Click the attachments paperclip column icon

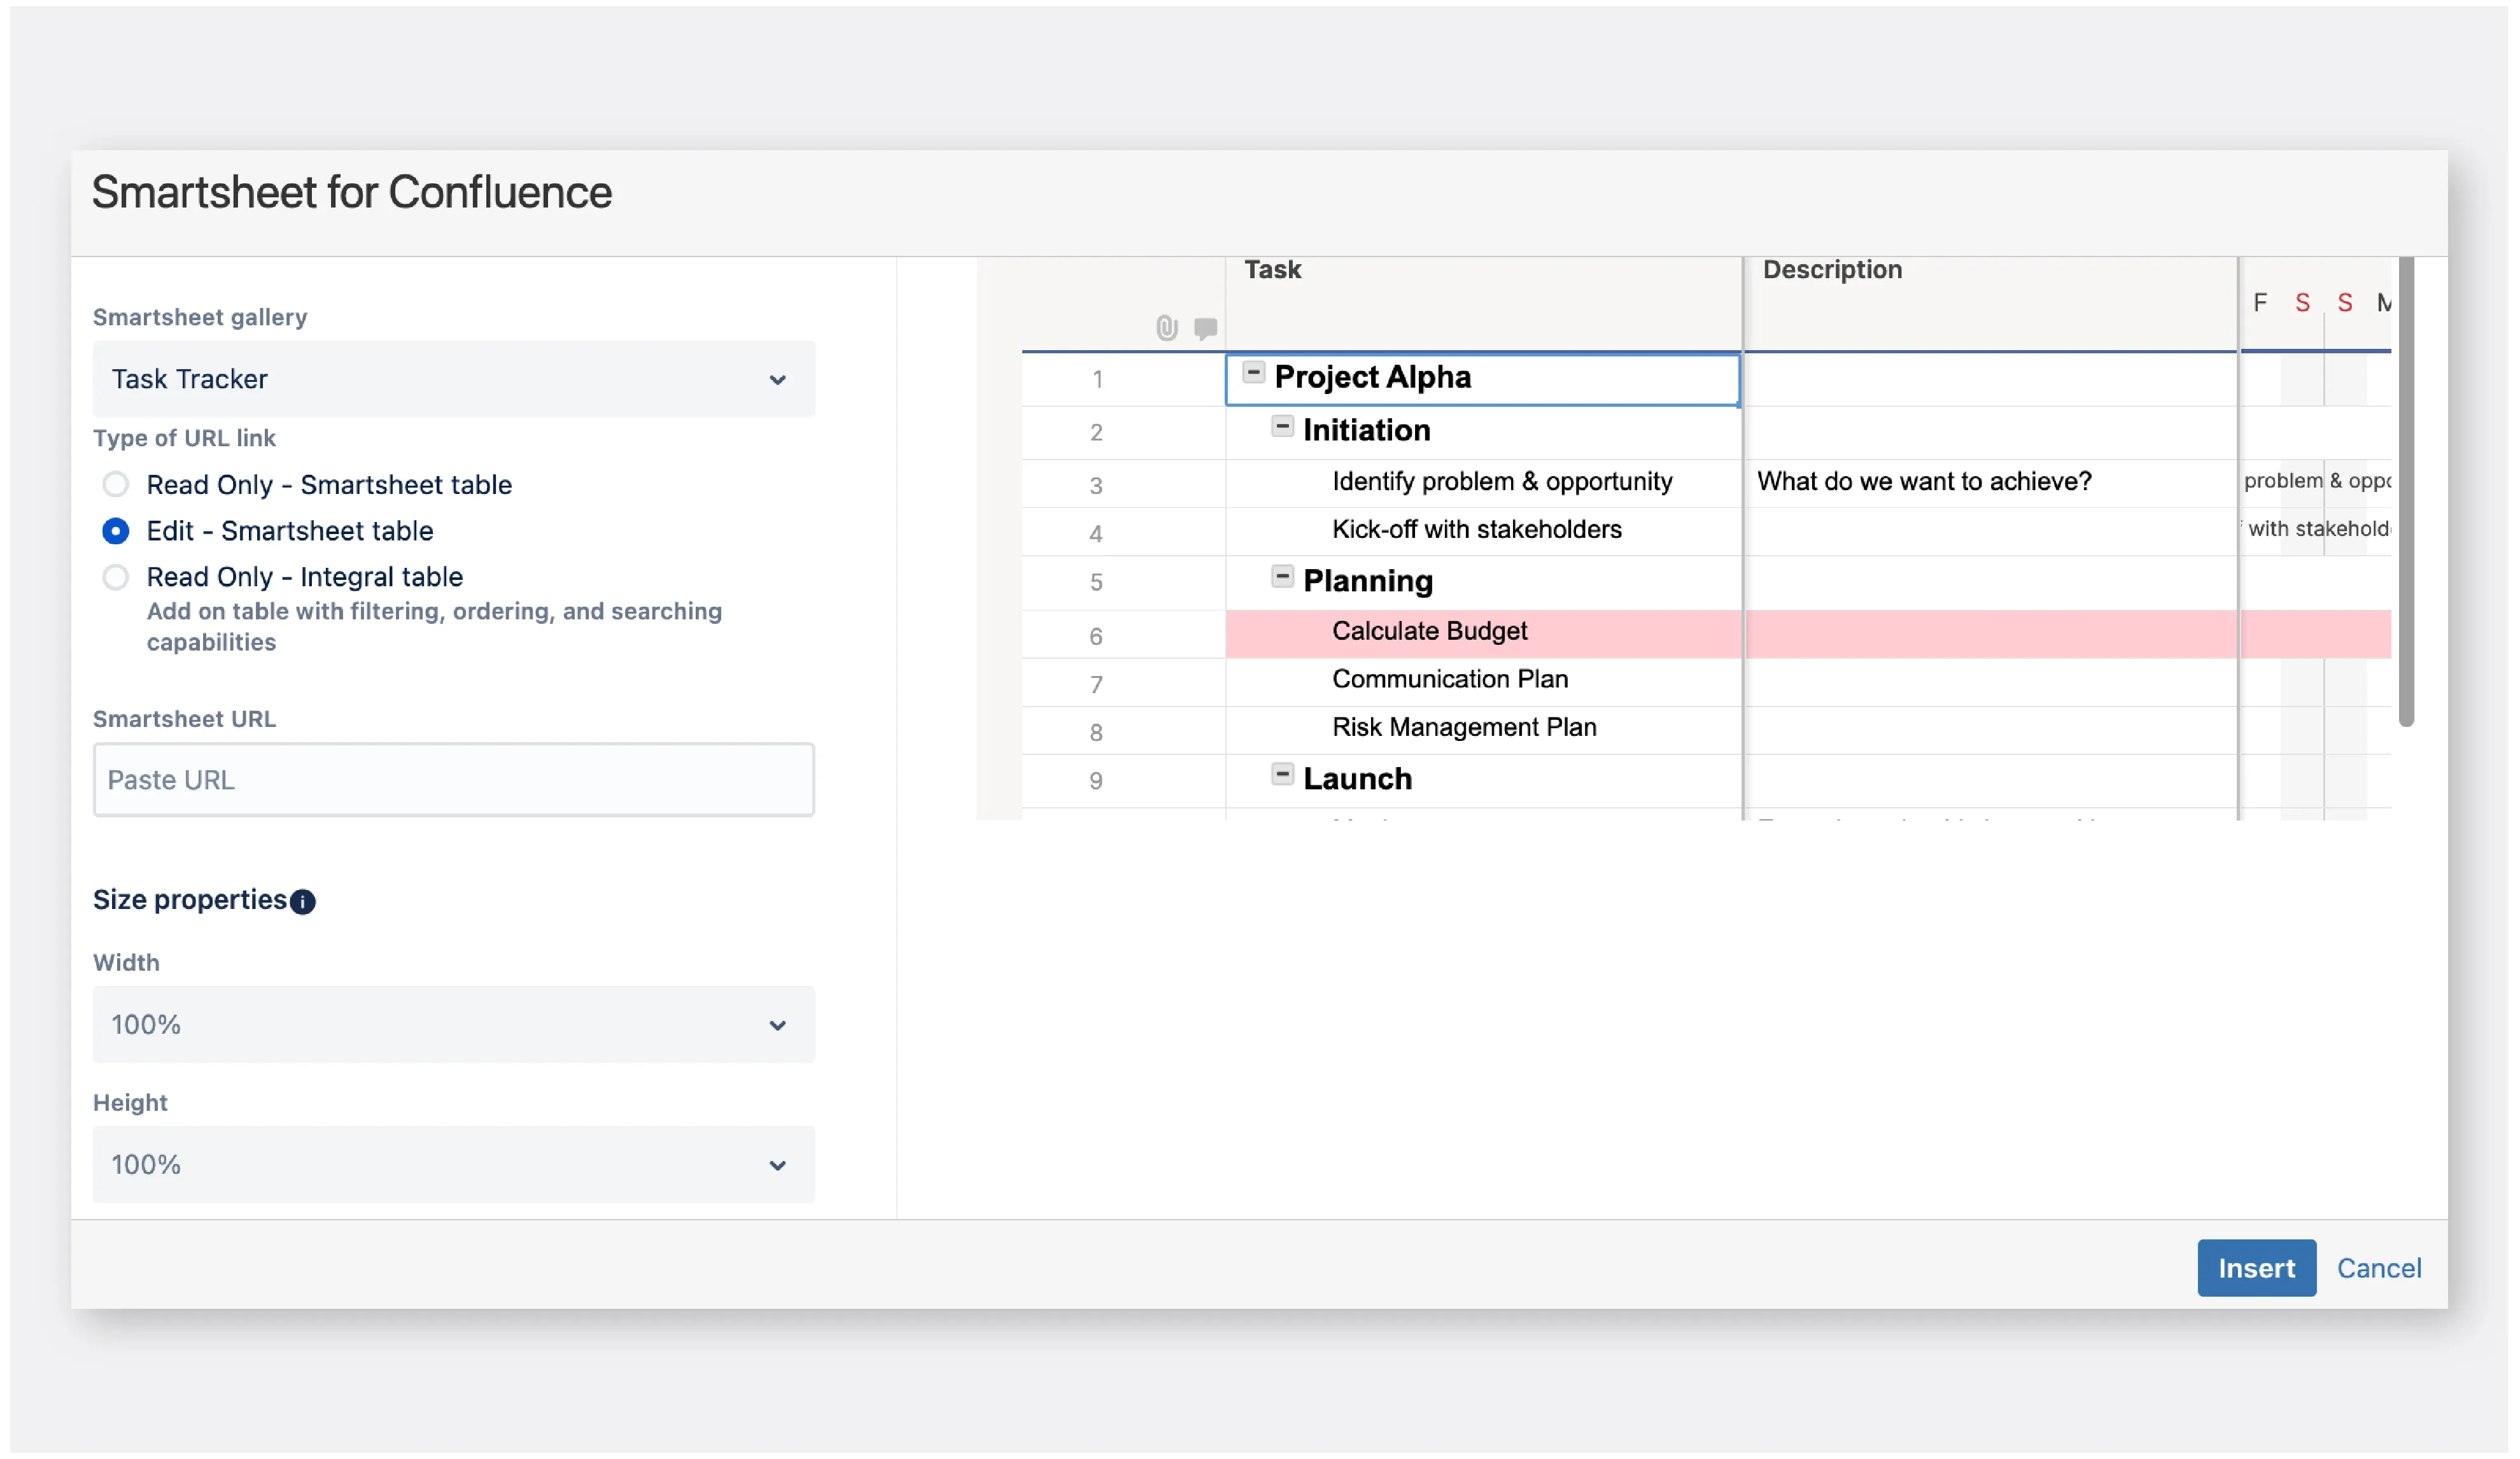point(1166,328)
